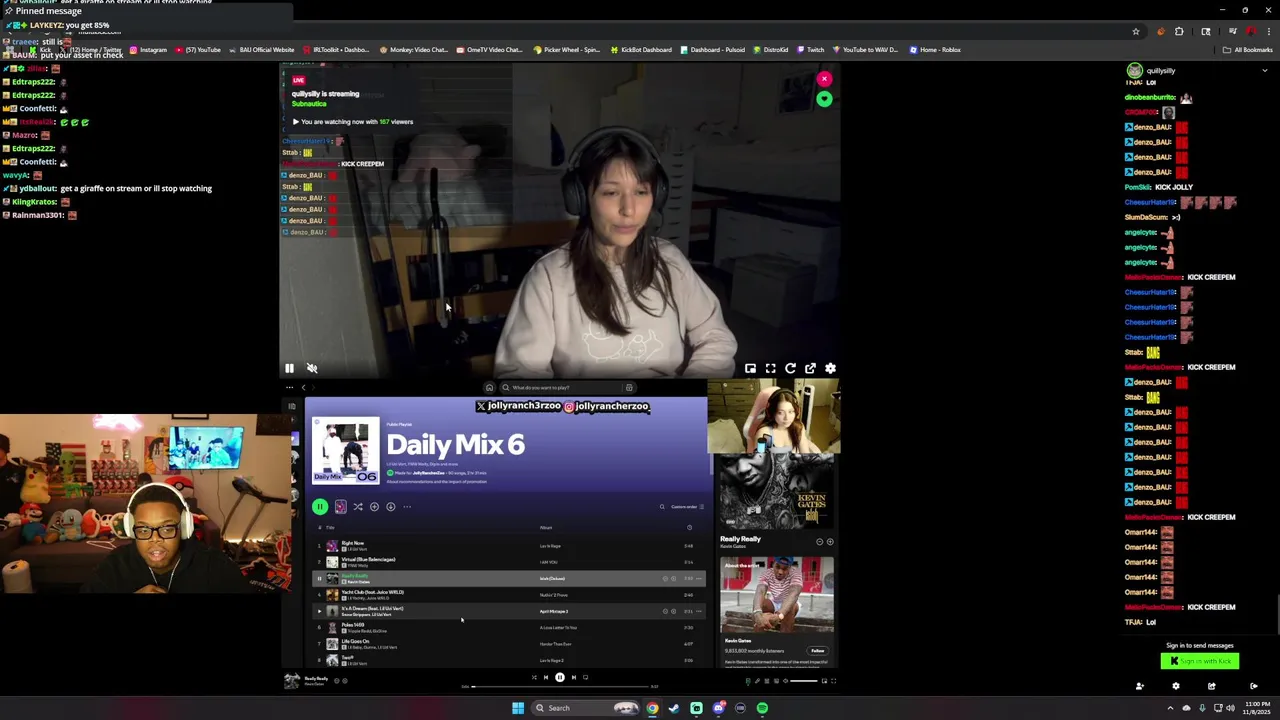Viewport: 1280px width, 720px height.
Task: Follow Kevin Gates in the artist panel
Action: coord(817,651)
